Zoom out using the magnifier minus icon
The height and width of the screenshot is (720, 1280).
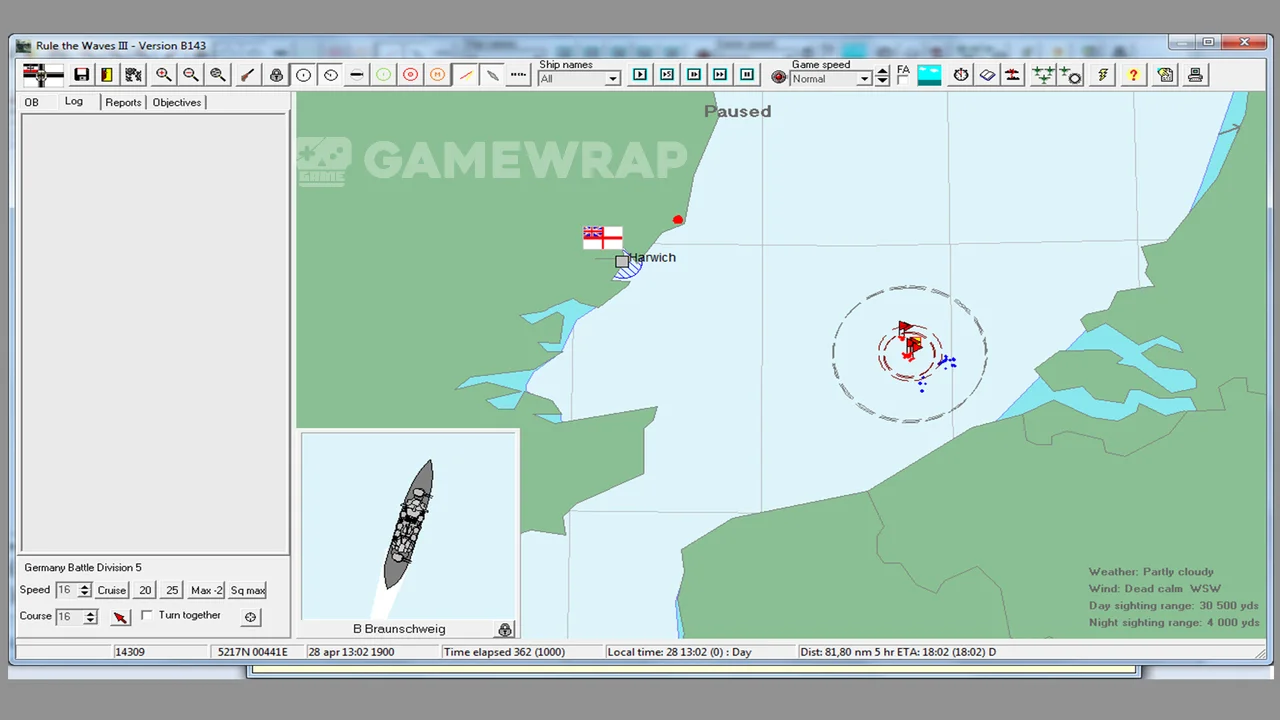190,75
